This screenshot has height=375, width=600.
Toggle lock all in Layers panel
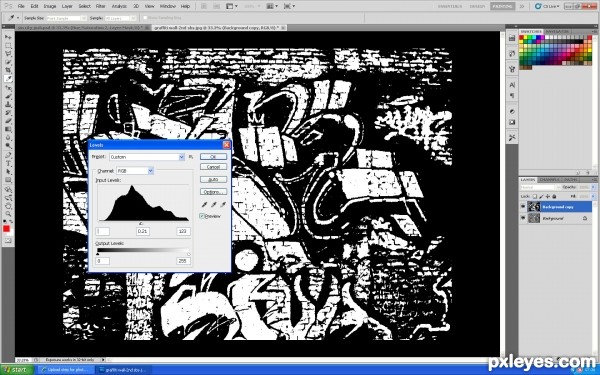point(554,196)
